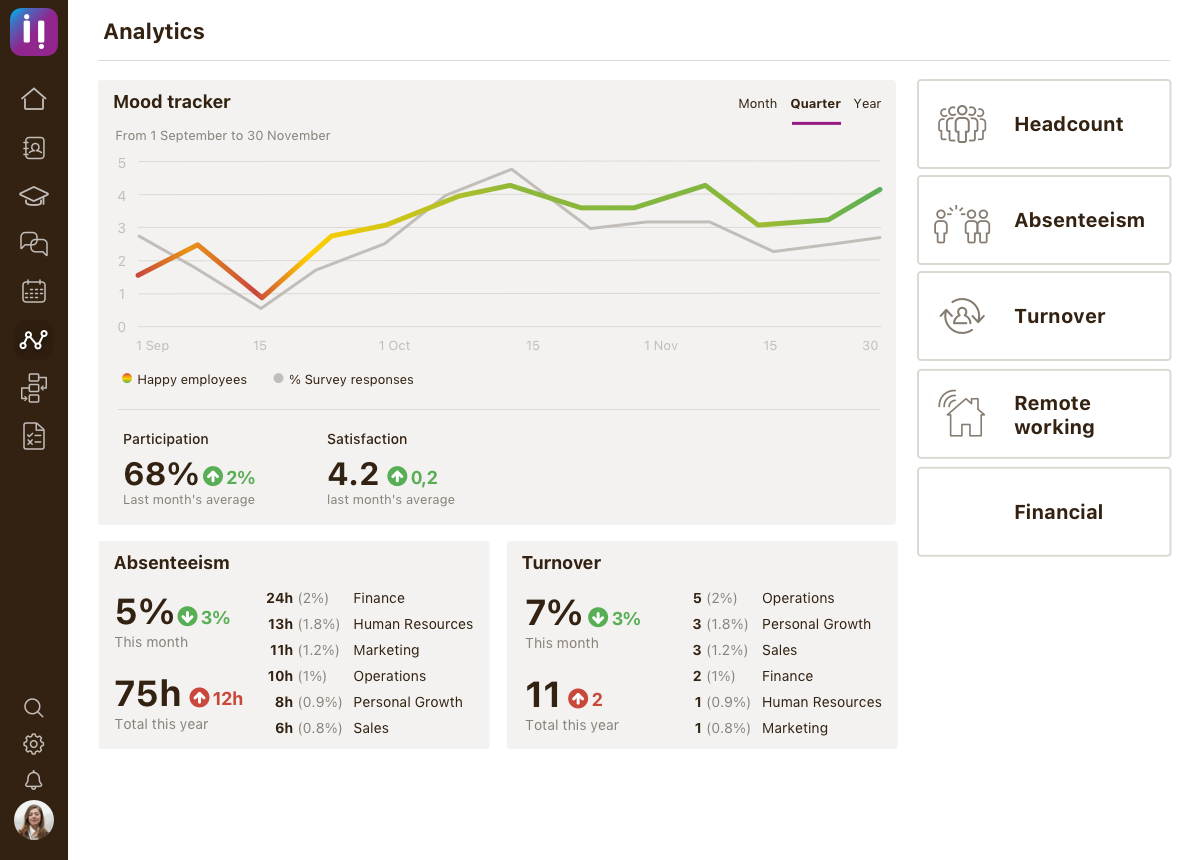Click the 7% turnover this month value
Viewport: 1200px width, 860px height.
point(554,613)
